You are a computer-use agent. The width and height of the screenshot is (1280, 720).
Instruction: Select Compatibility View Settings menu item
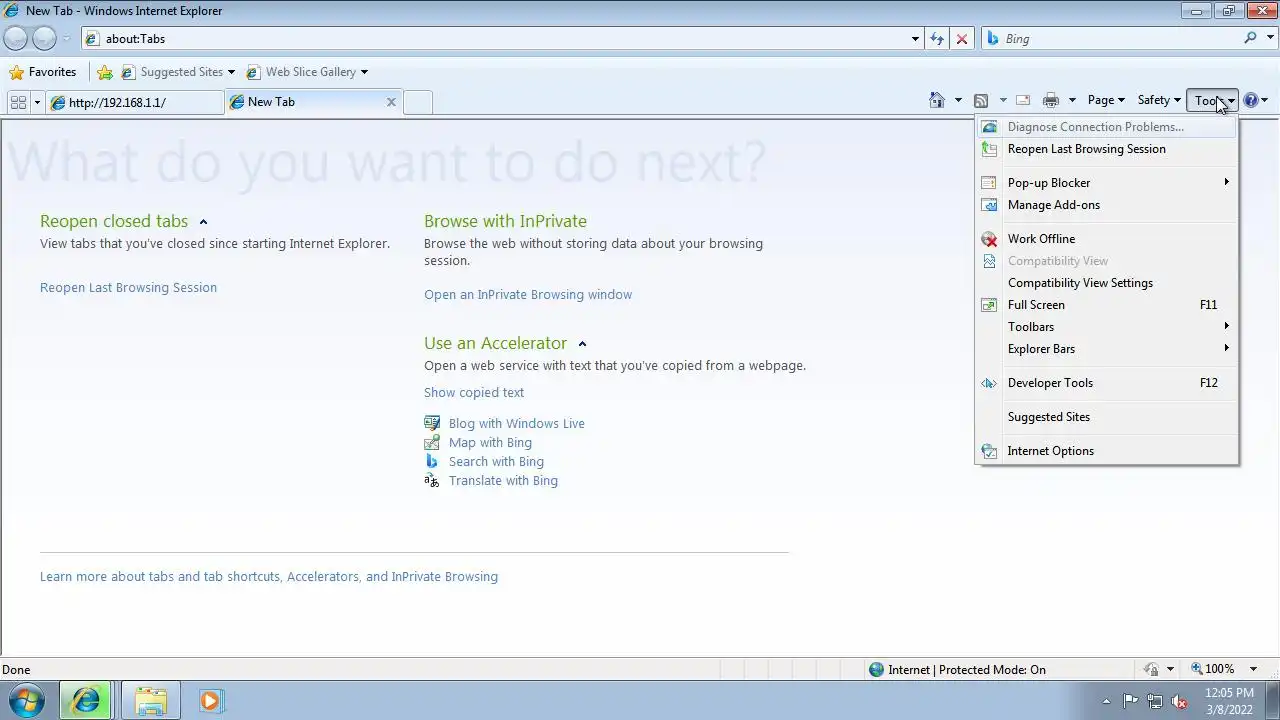point(1107,283)
